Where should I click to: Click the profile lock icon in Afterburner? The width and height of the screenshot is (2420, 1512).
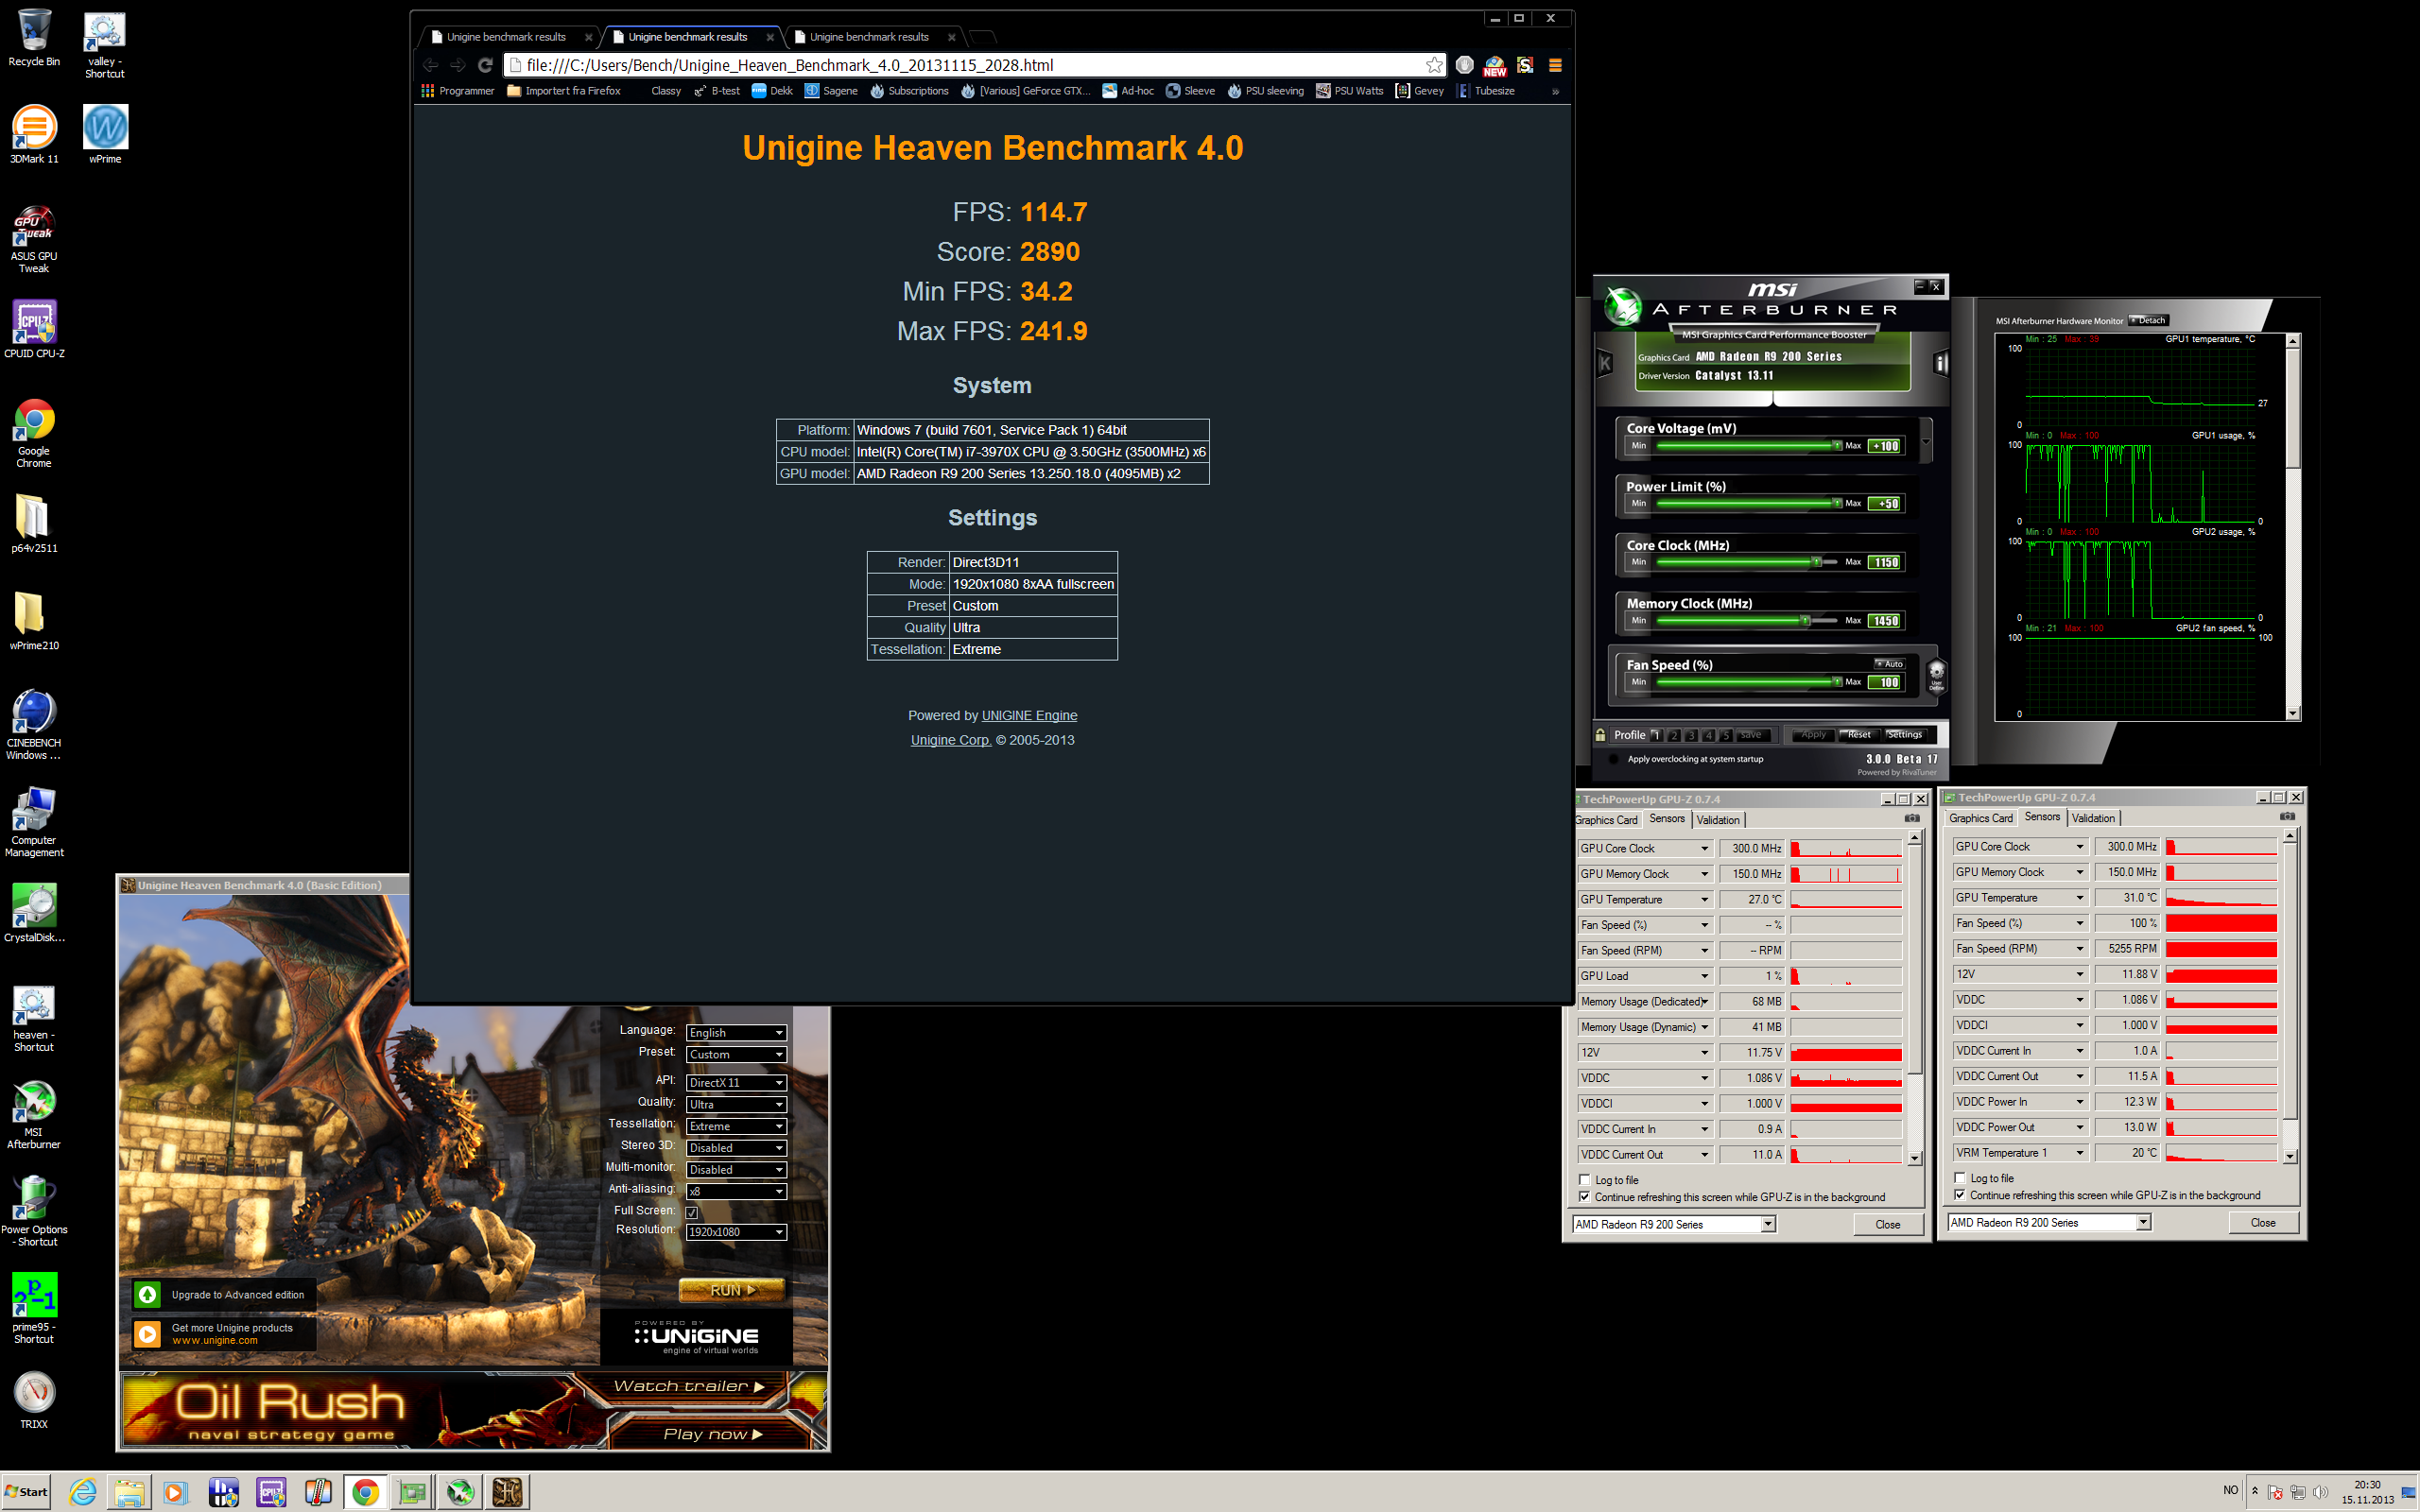[x=1600, y=735]
